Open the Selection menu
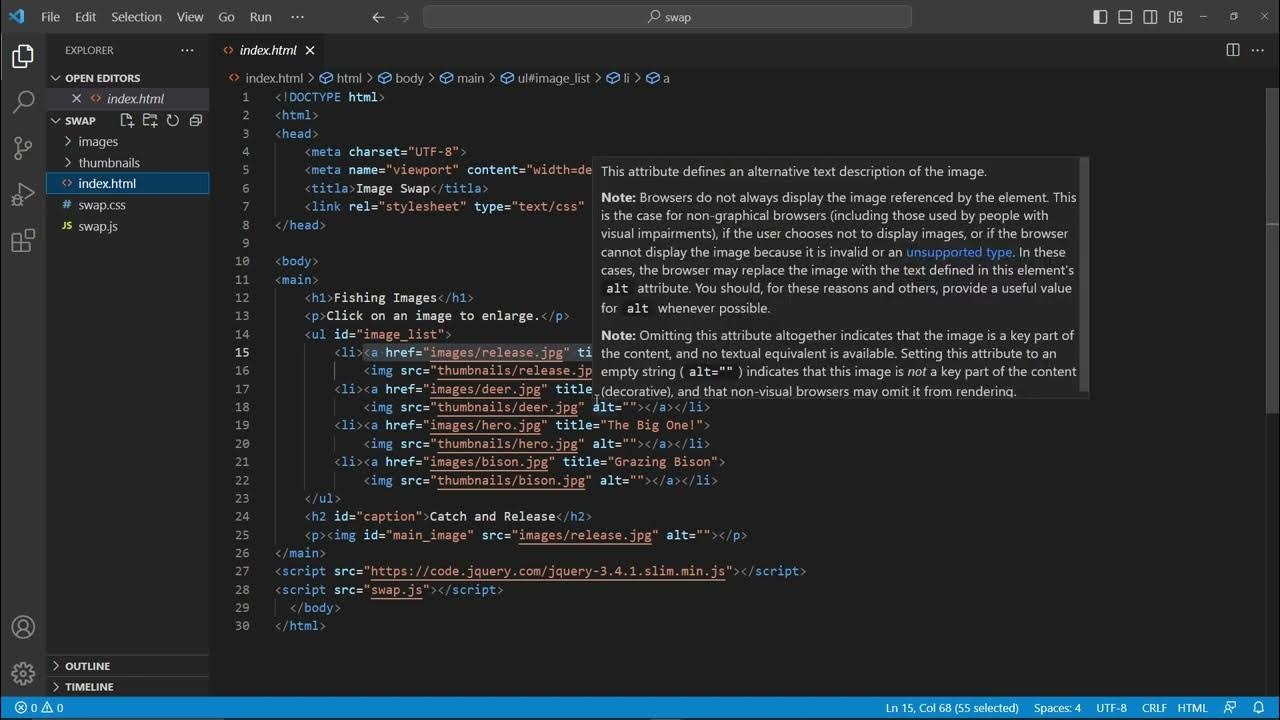Viewport: 1280px width, 720px height. pos(136,17)
